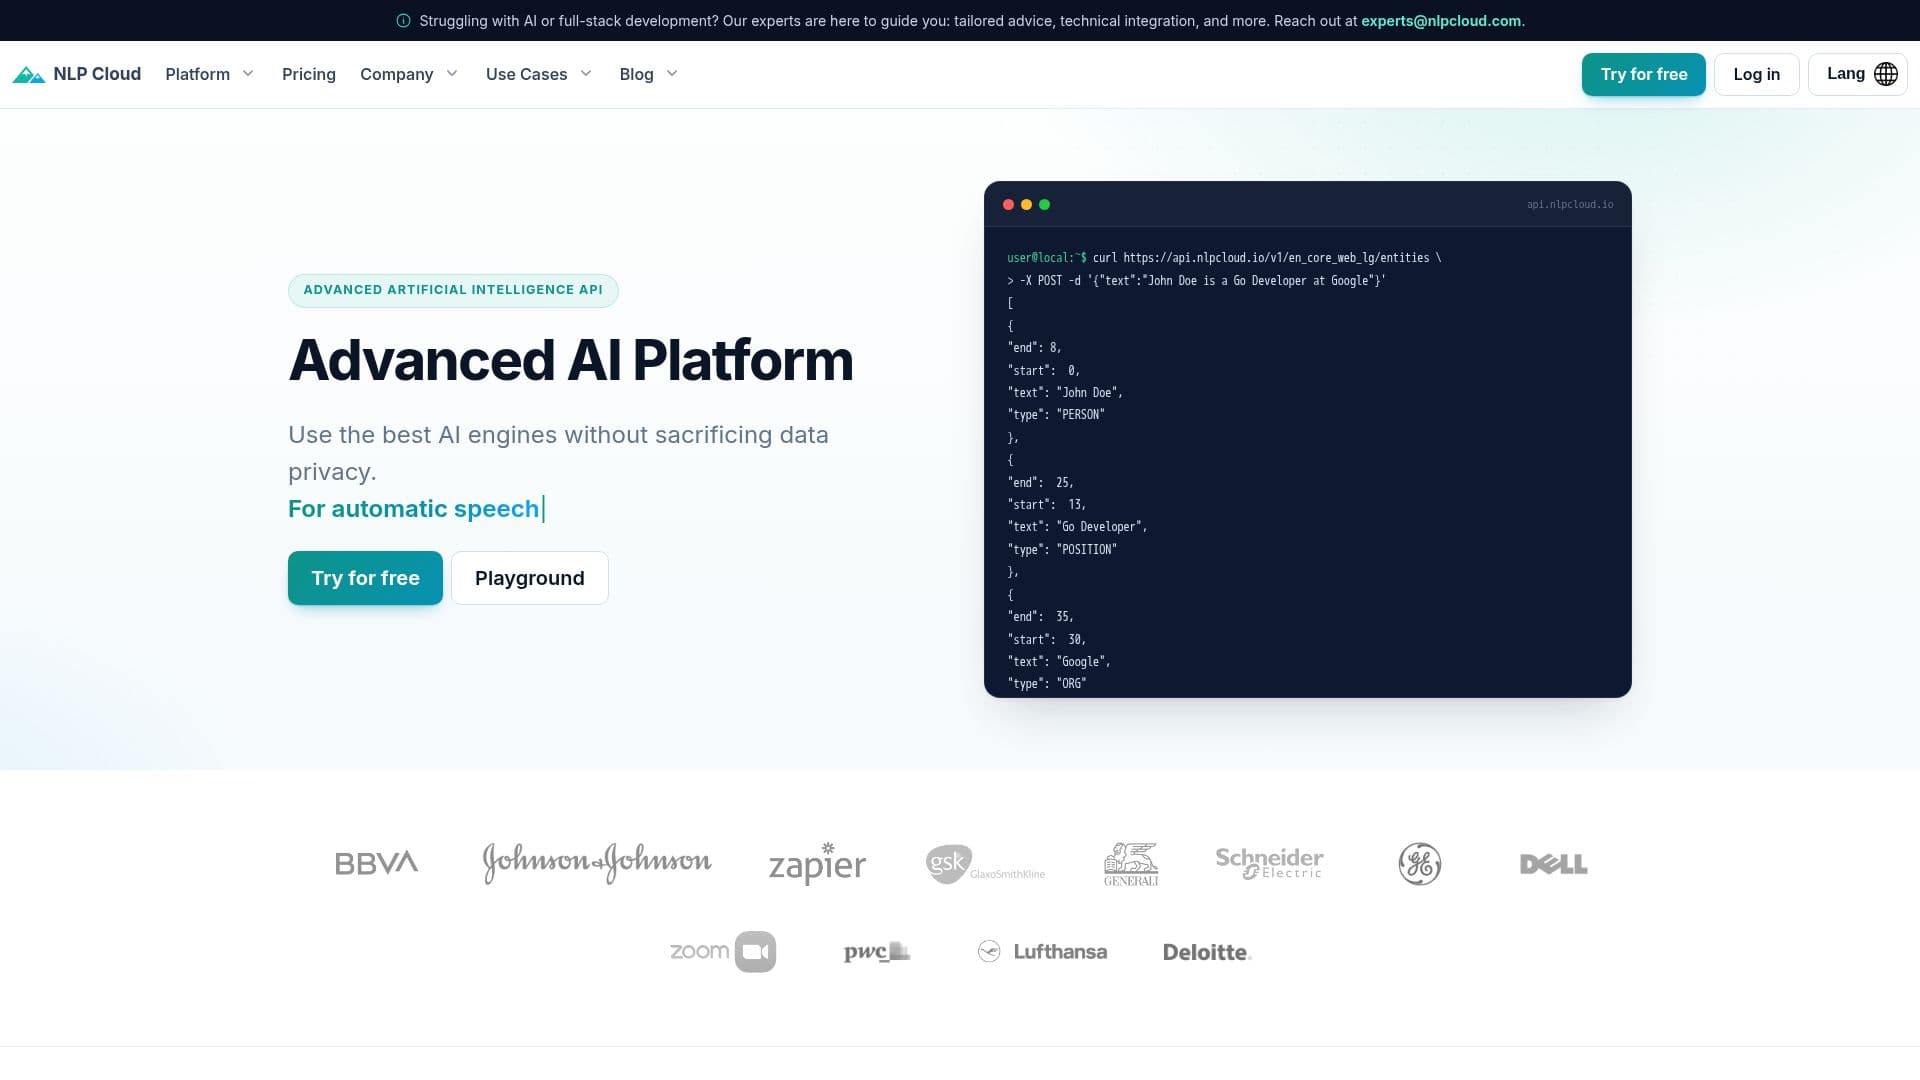Expand the Blog dropdown menu
1920x1080 pixels.
pyautogui.click(x=649, y=74)
